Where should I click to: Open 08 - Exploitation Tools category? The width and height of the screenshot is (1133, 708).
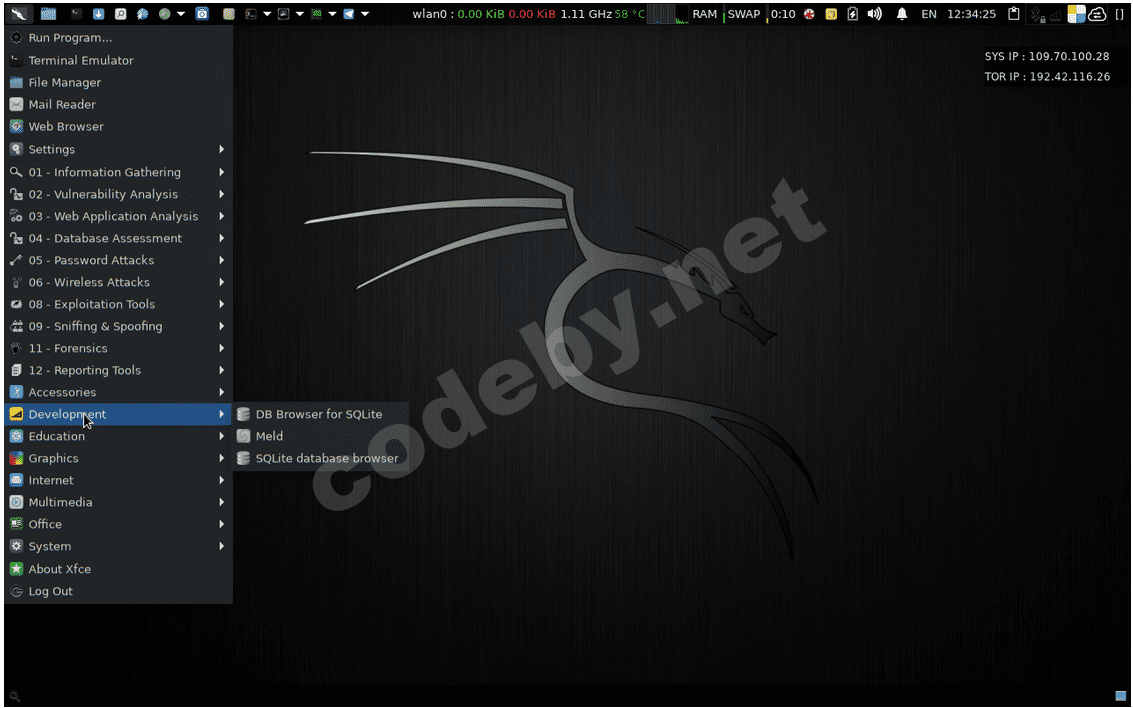[119, 304]
